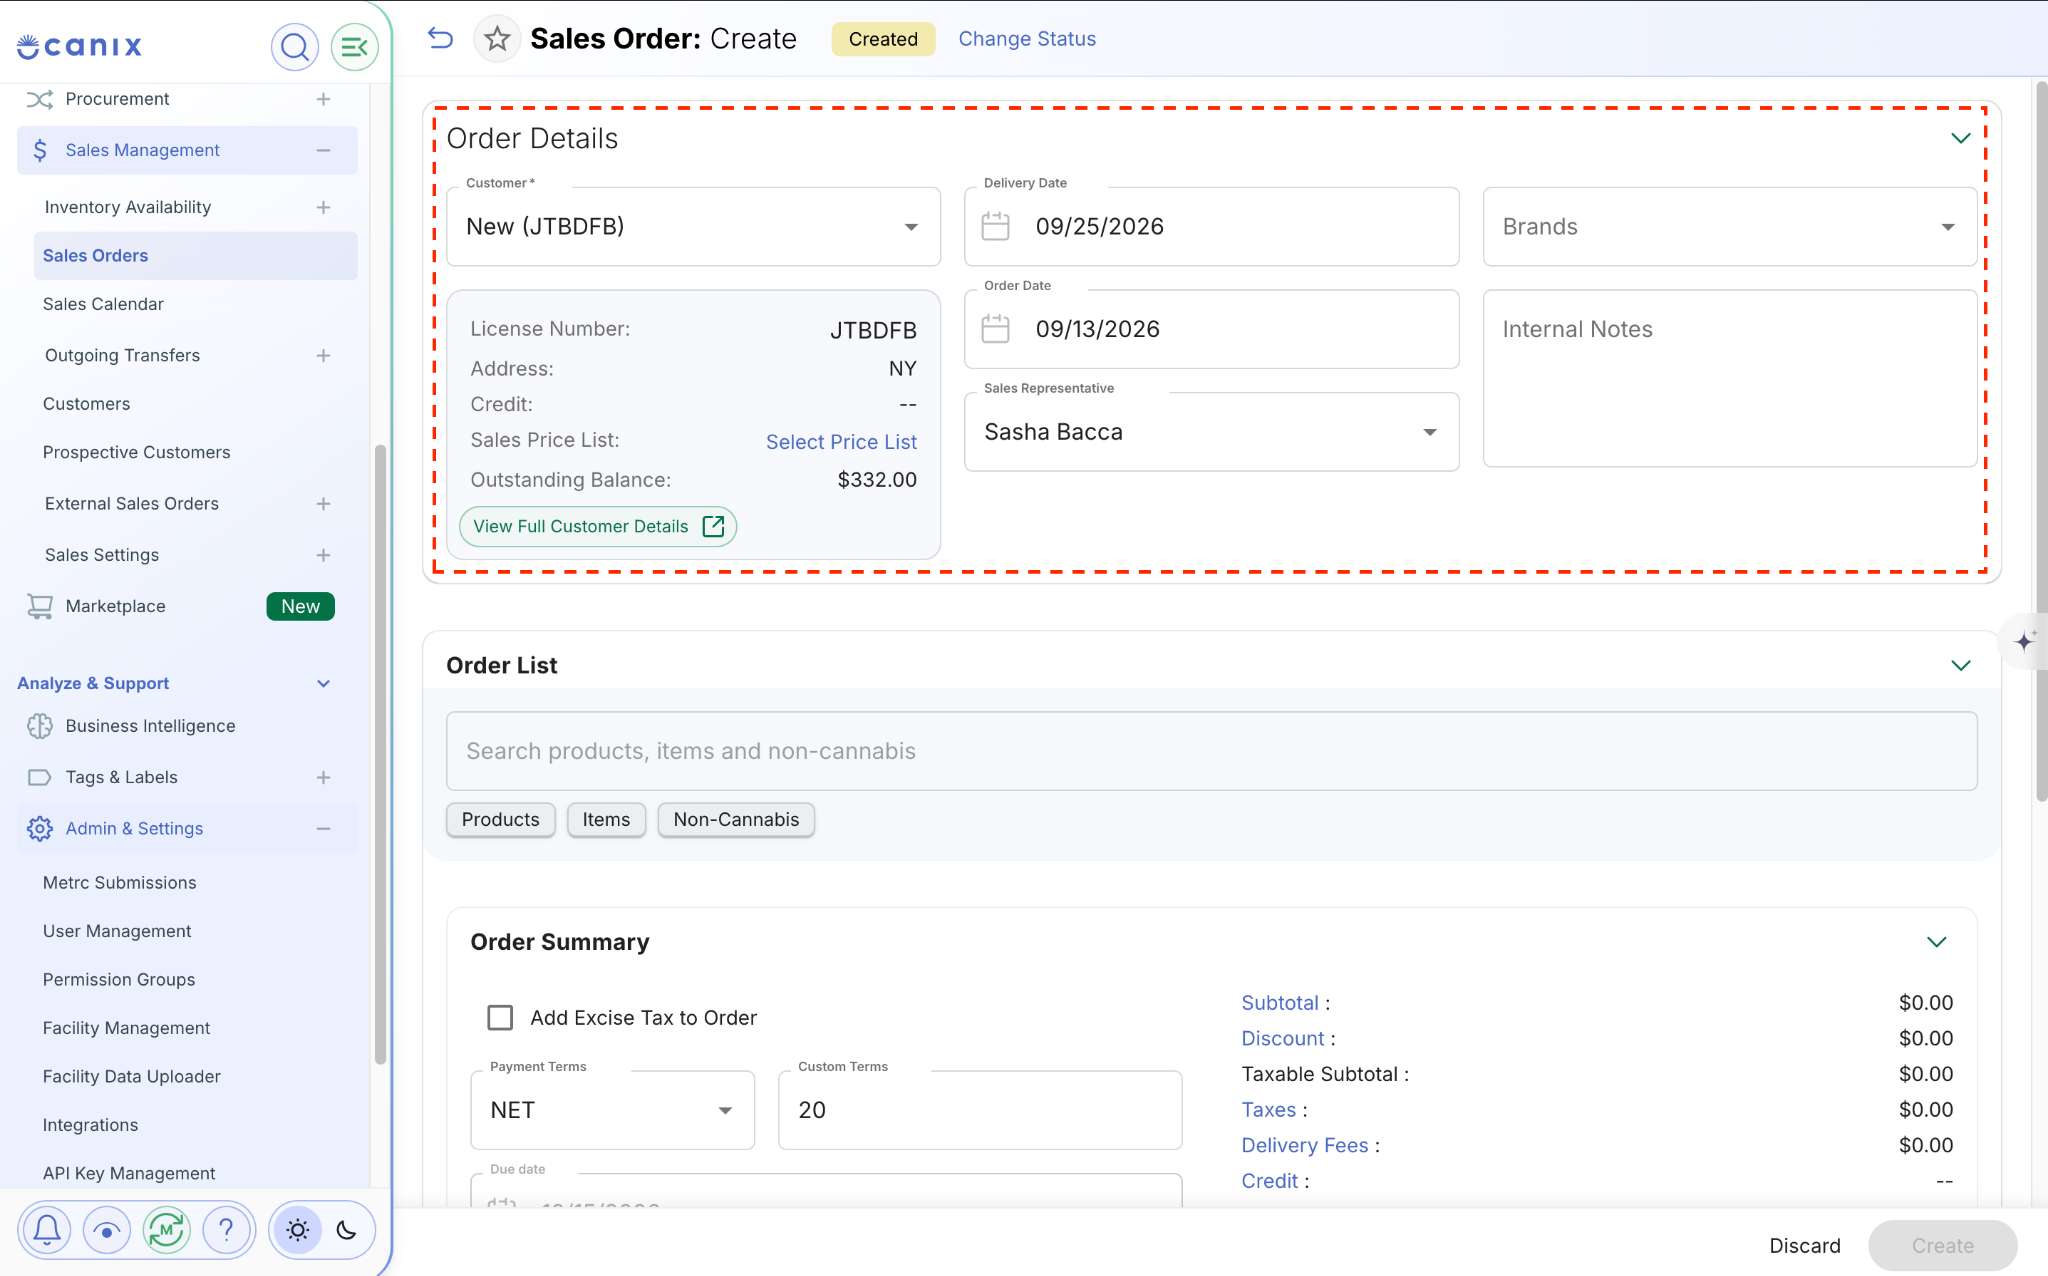The image size is (2048, 1276).
Task: Click the Metrc sync icon
Action: 167,1229
